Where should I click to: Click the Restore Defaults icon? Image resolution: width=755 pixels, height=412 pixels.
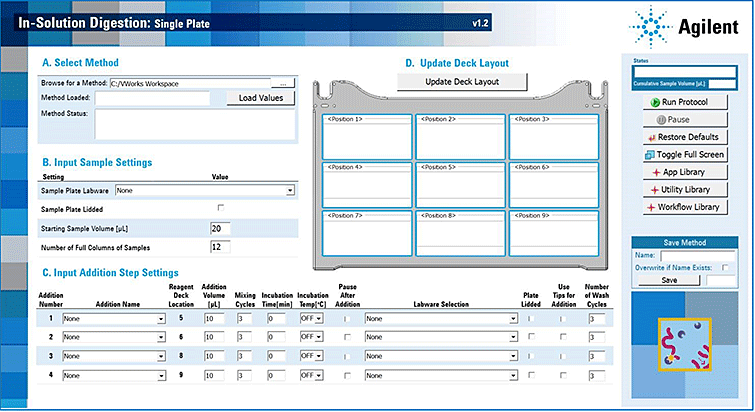(x=653, y=137)
